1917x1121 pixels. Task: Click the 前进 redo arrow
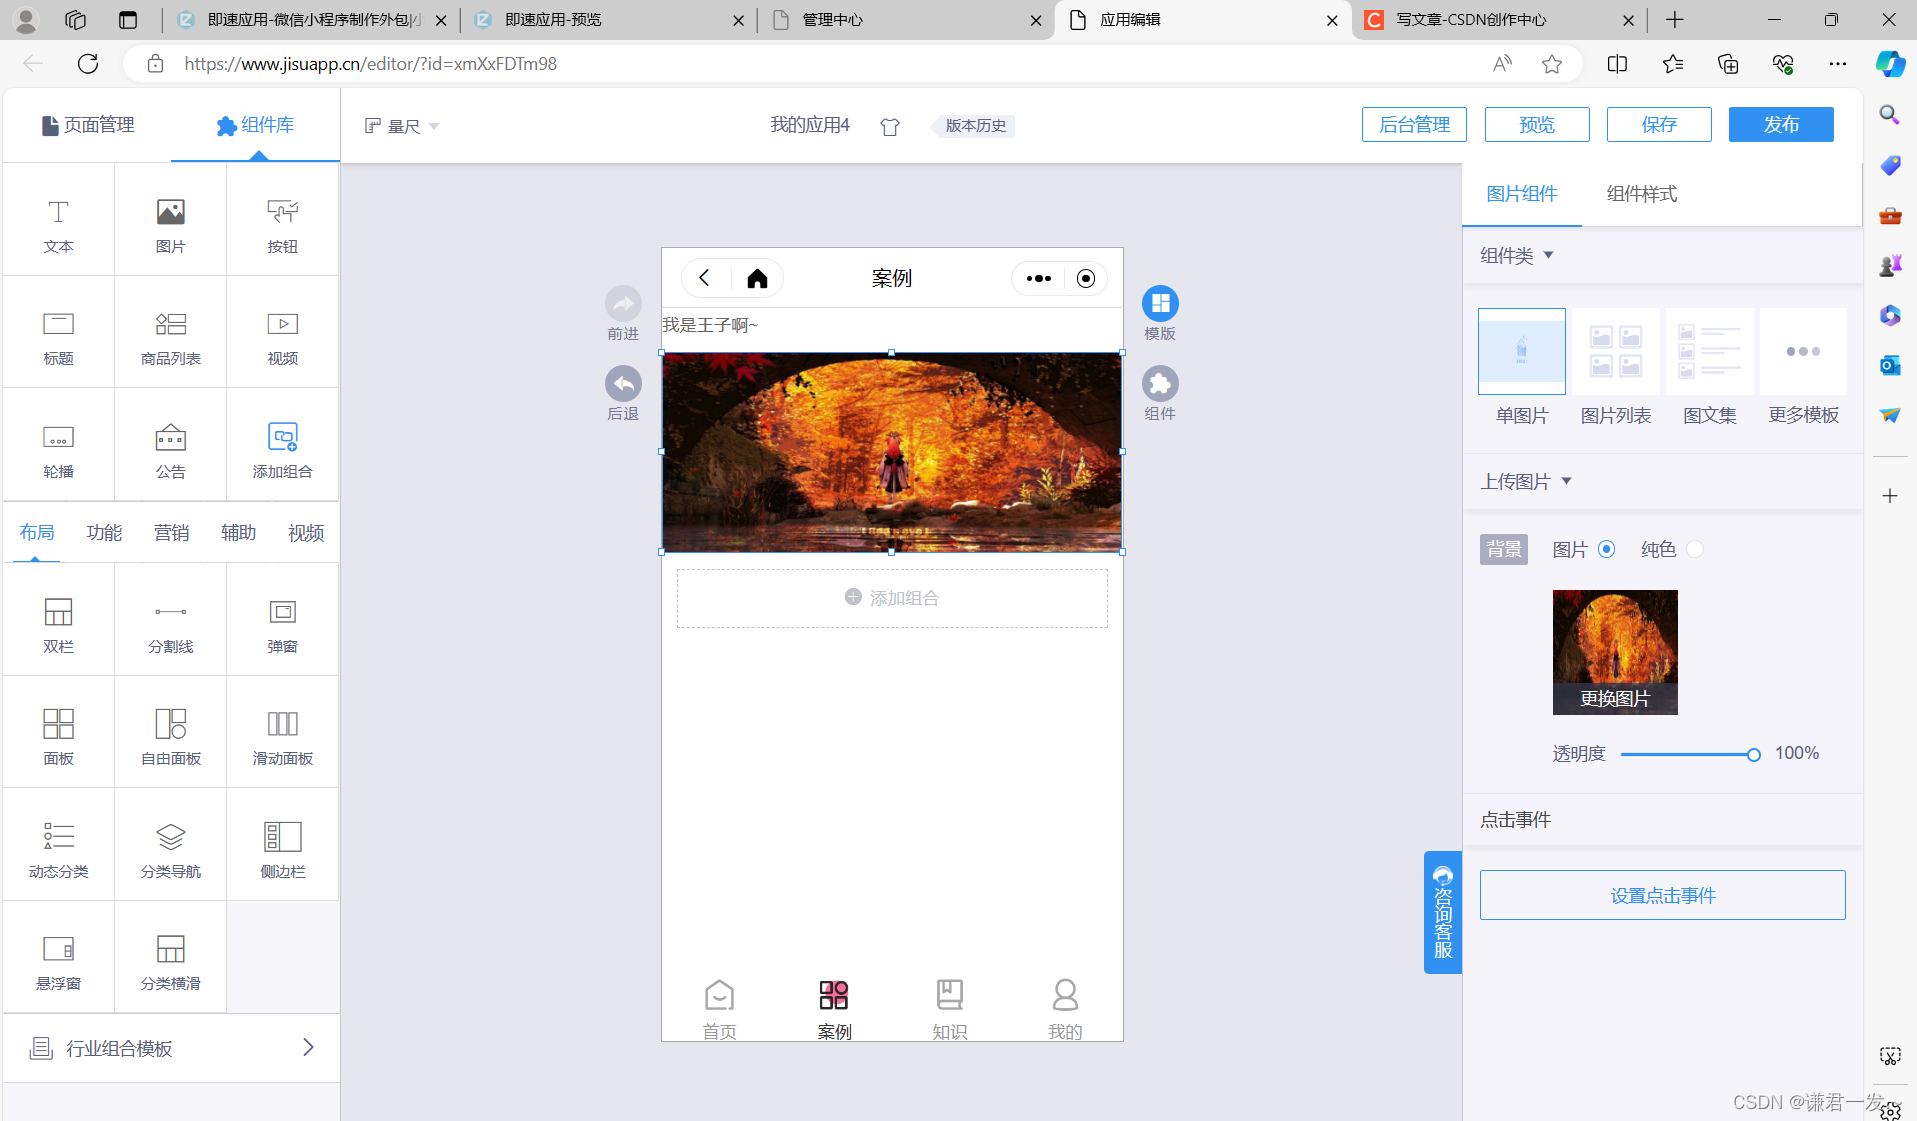coord(623,303)
